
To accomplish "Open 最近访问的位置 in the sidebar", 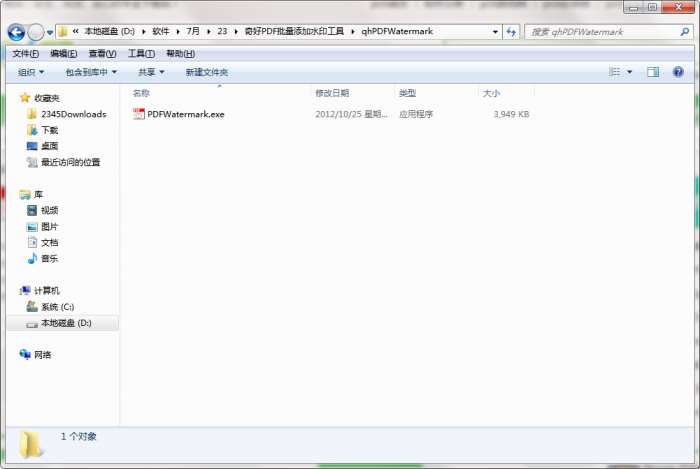I will [71, 162].
